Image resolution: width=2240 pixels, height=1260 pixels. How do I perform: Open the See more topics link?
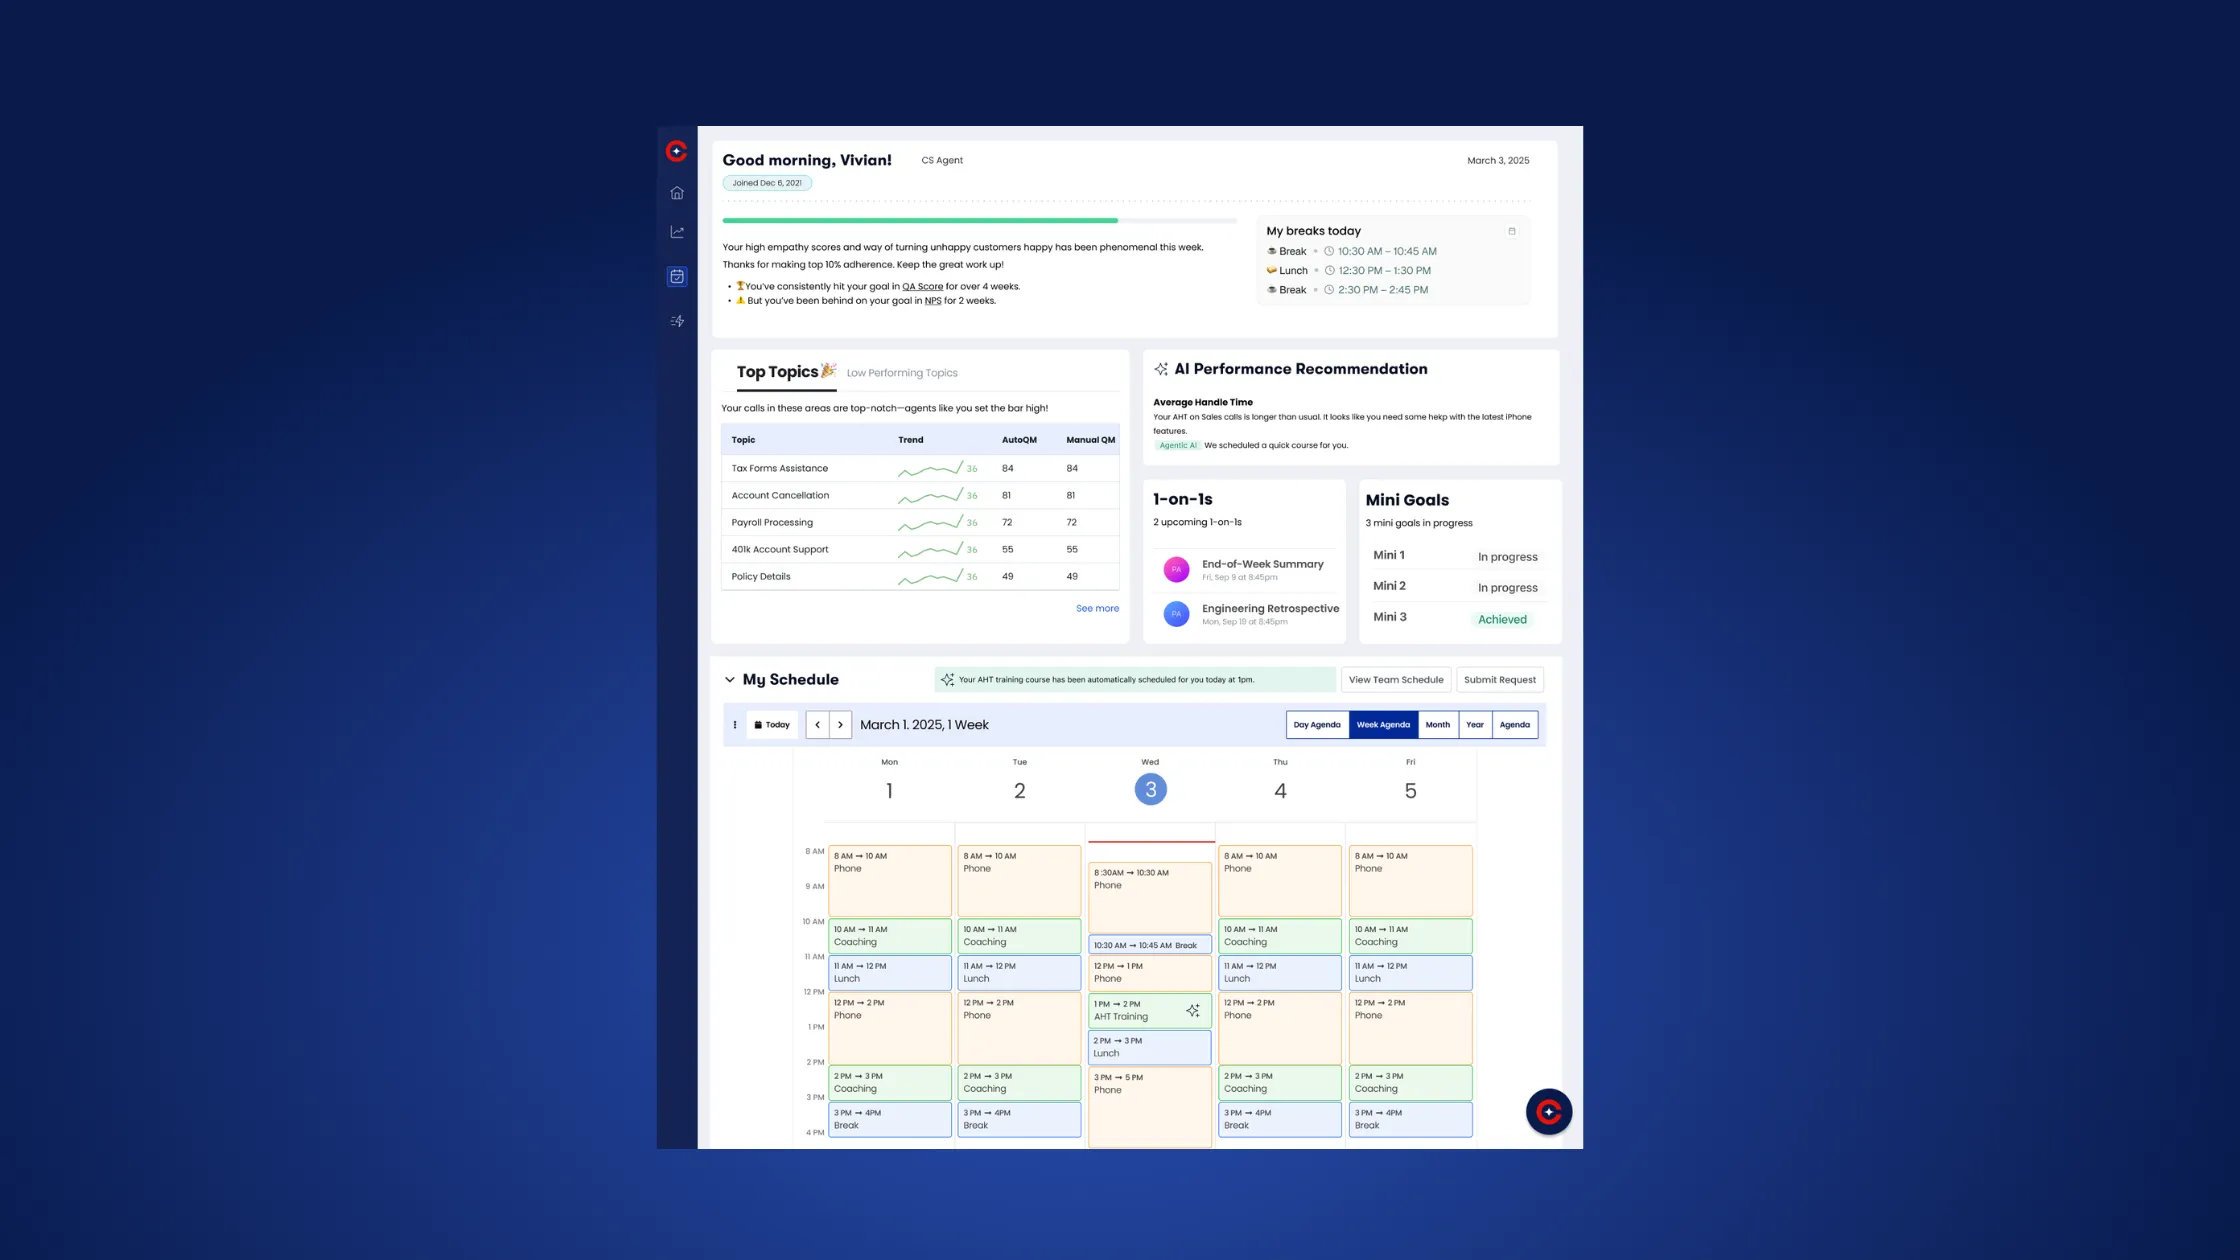tap(1097, 608)
